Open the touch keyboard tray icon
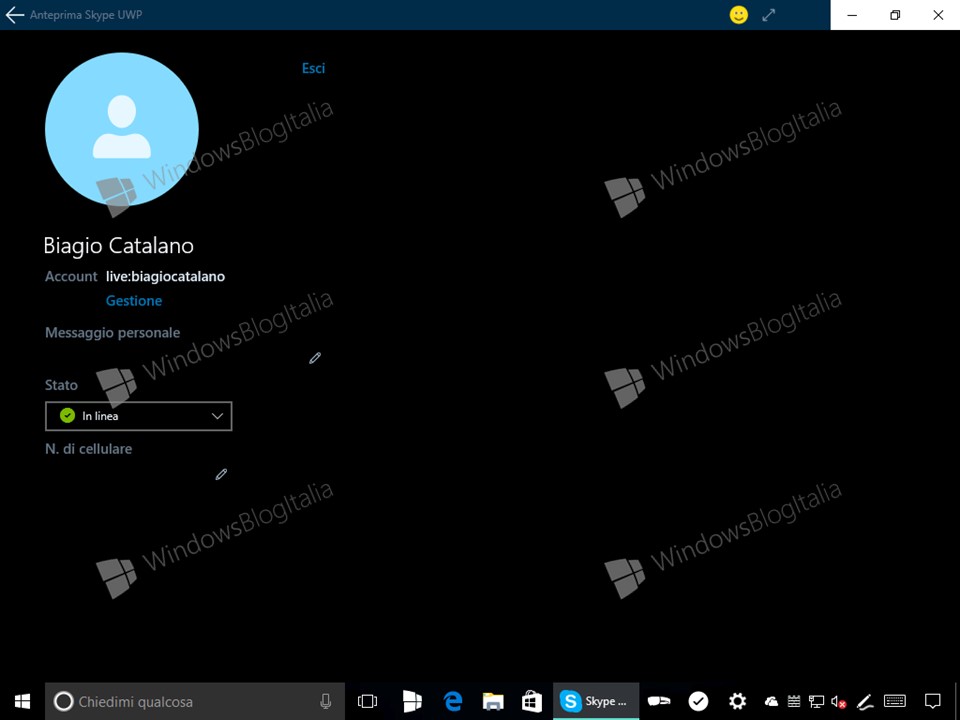This screenshot has height=720, width=960. click(x=895, y=701)
